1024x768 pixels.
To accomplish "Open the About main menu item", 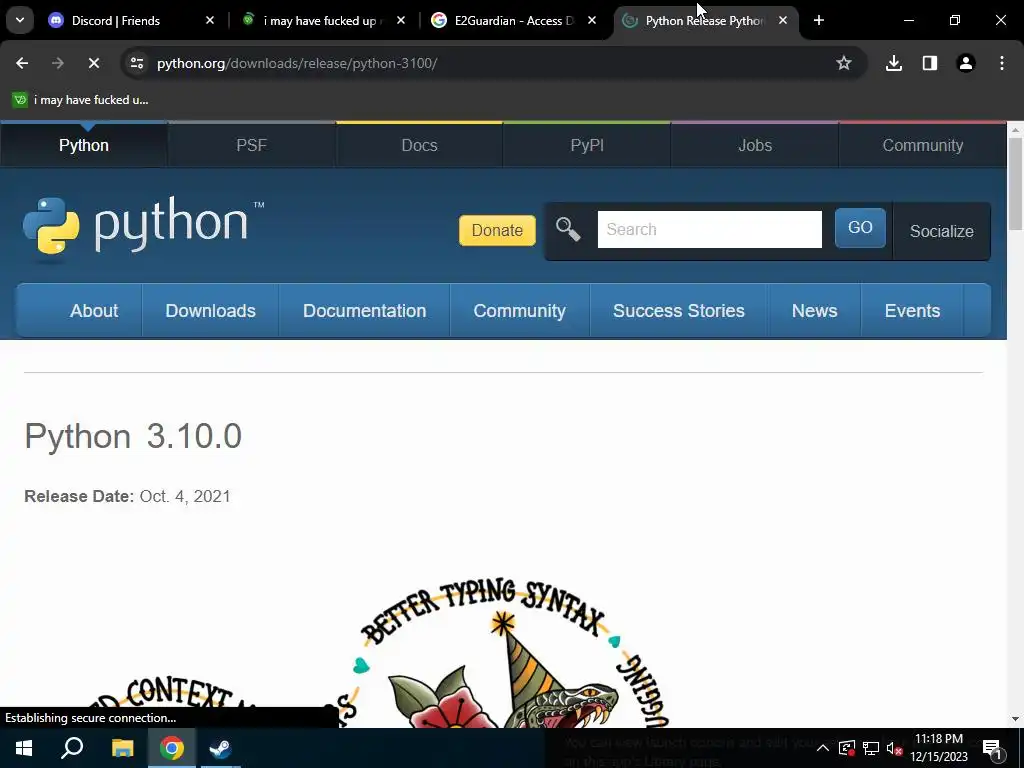I will click(x=94, y=311).
